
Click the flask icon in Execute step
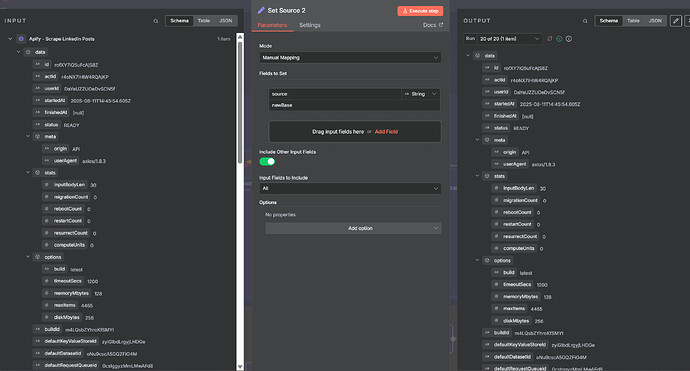pos(405,11)
